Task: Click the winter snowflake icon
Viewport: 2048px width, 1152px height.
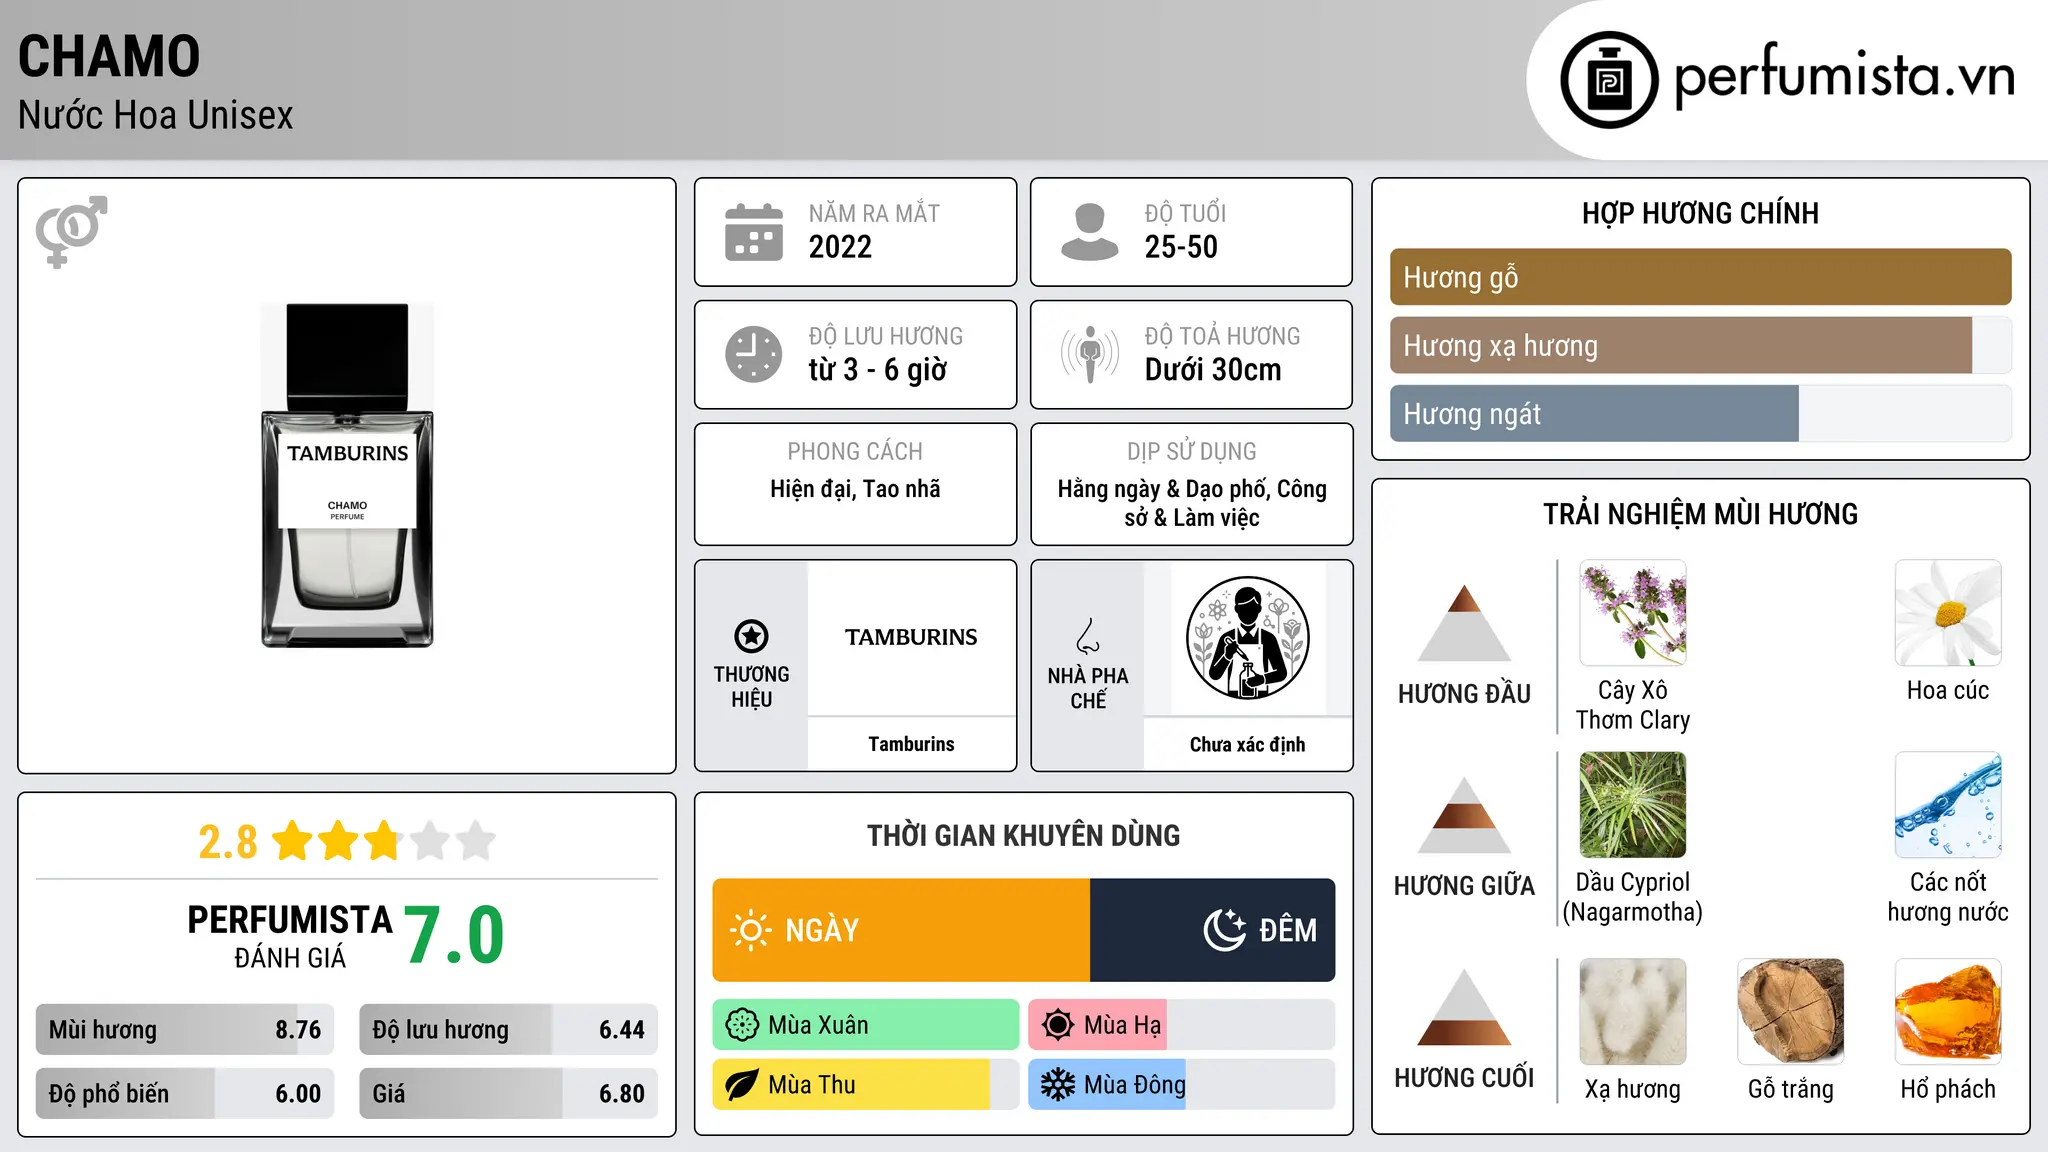Action: 1058,1085
